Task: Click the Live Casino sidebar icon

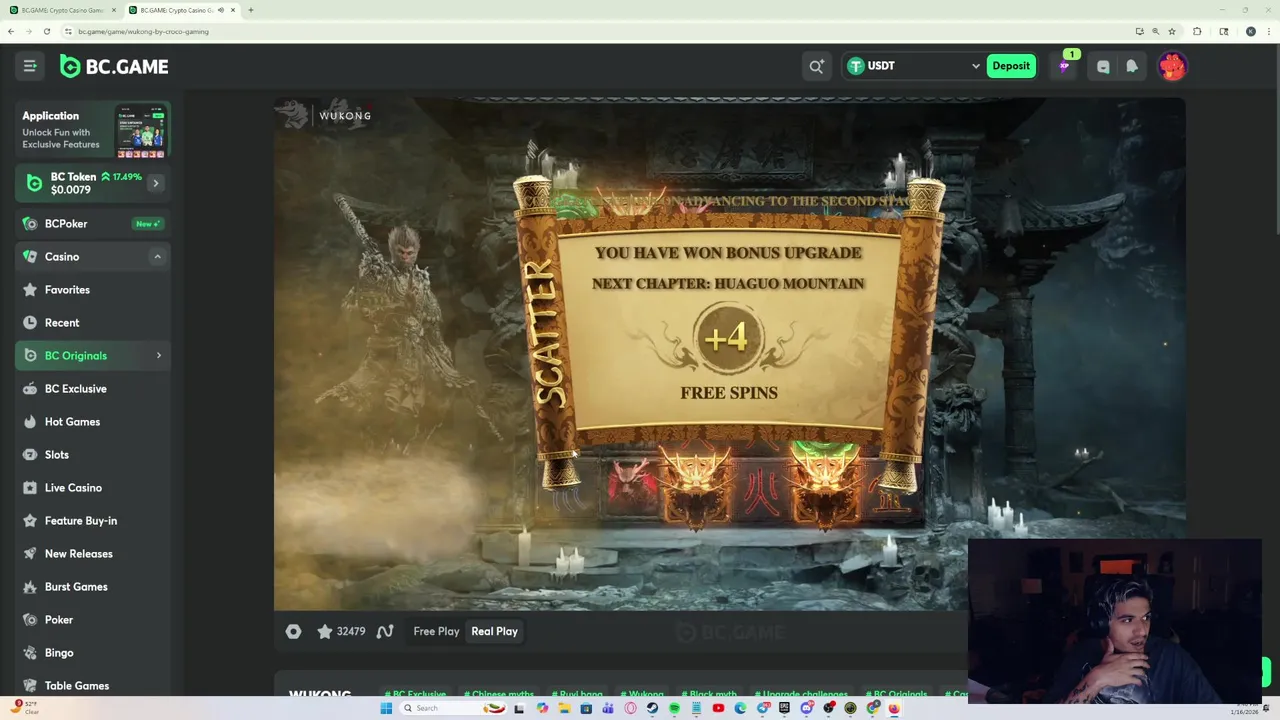Action: point(30,488)
